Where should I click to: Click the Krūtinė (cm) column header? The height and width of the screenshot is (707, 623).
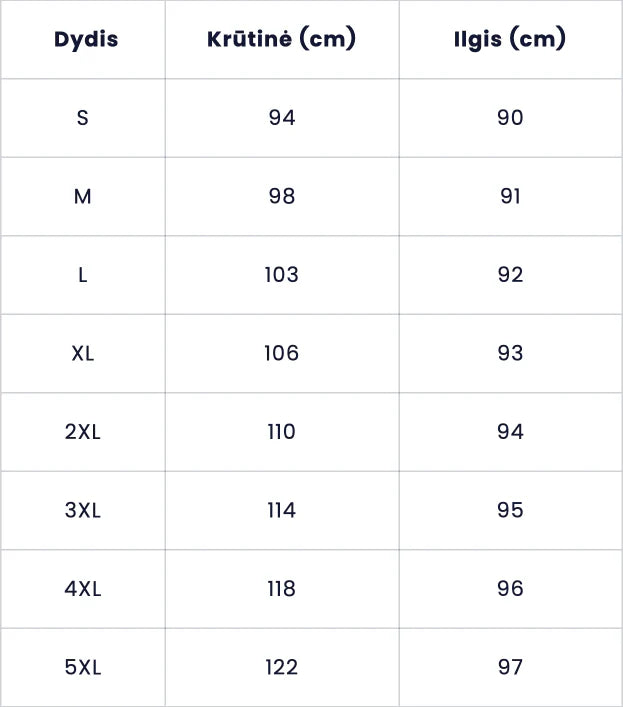coord(282,40)
